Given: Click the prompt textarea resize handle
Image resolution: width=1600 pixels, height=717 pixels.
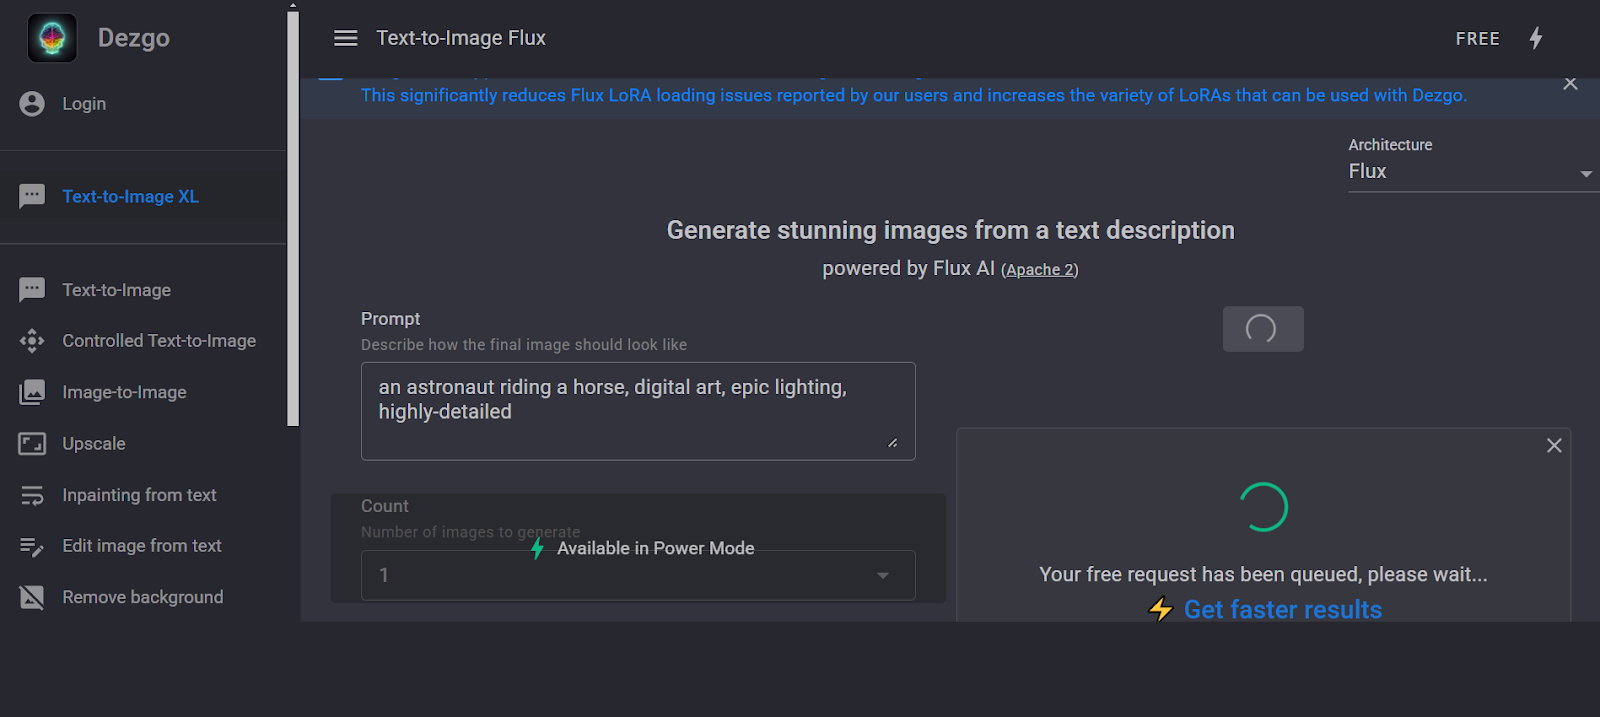Looking at the screenshot, I should tap(892, 442).
